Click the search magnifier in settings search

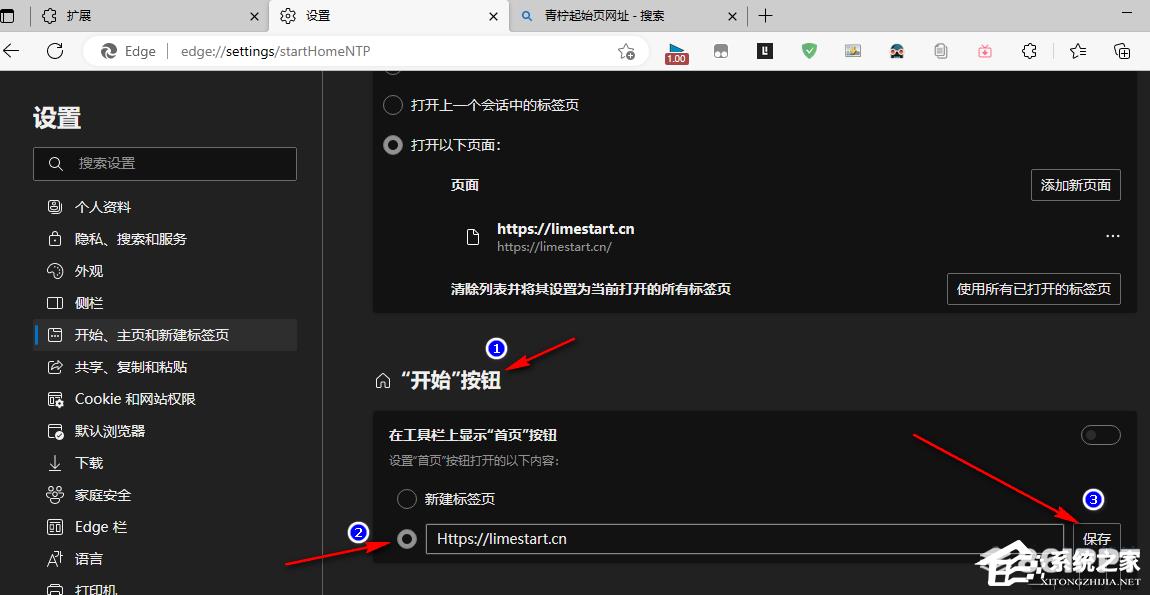coord(55,164)
